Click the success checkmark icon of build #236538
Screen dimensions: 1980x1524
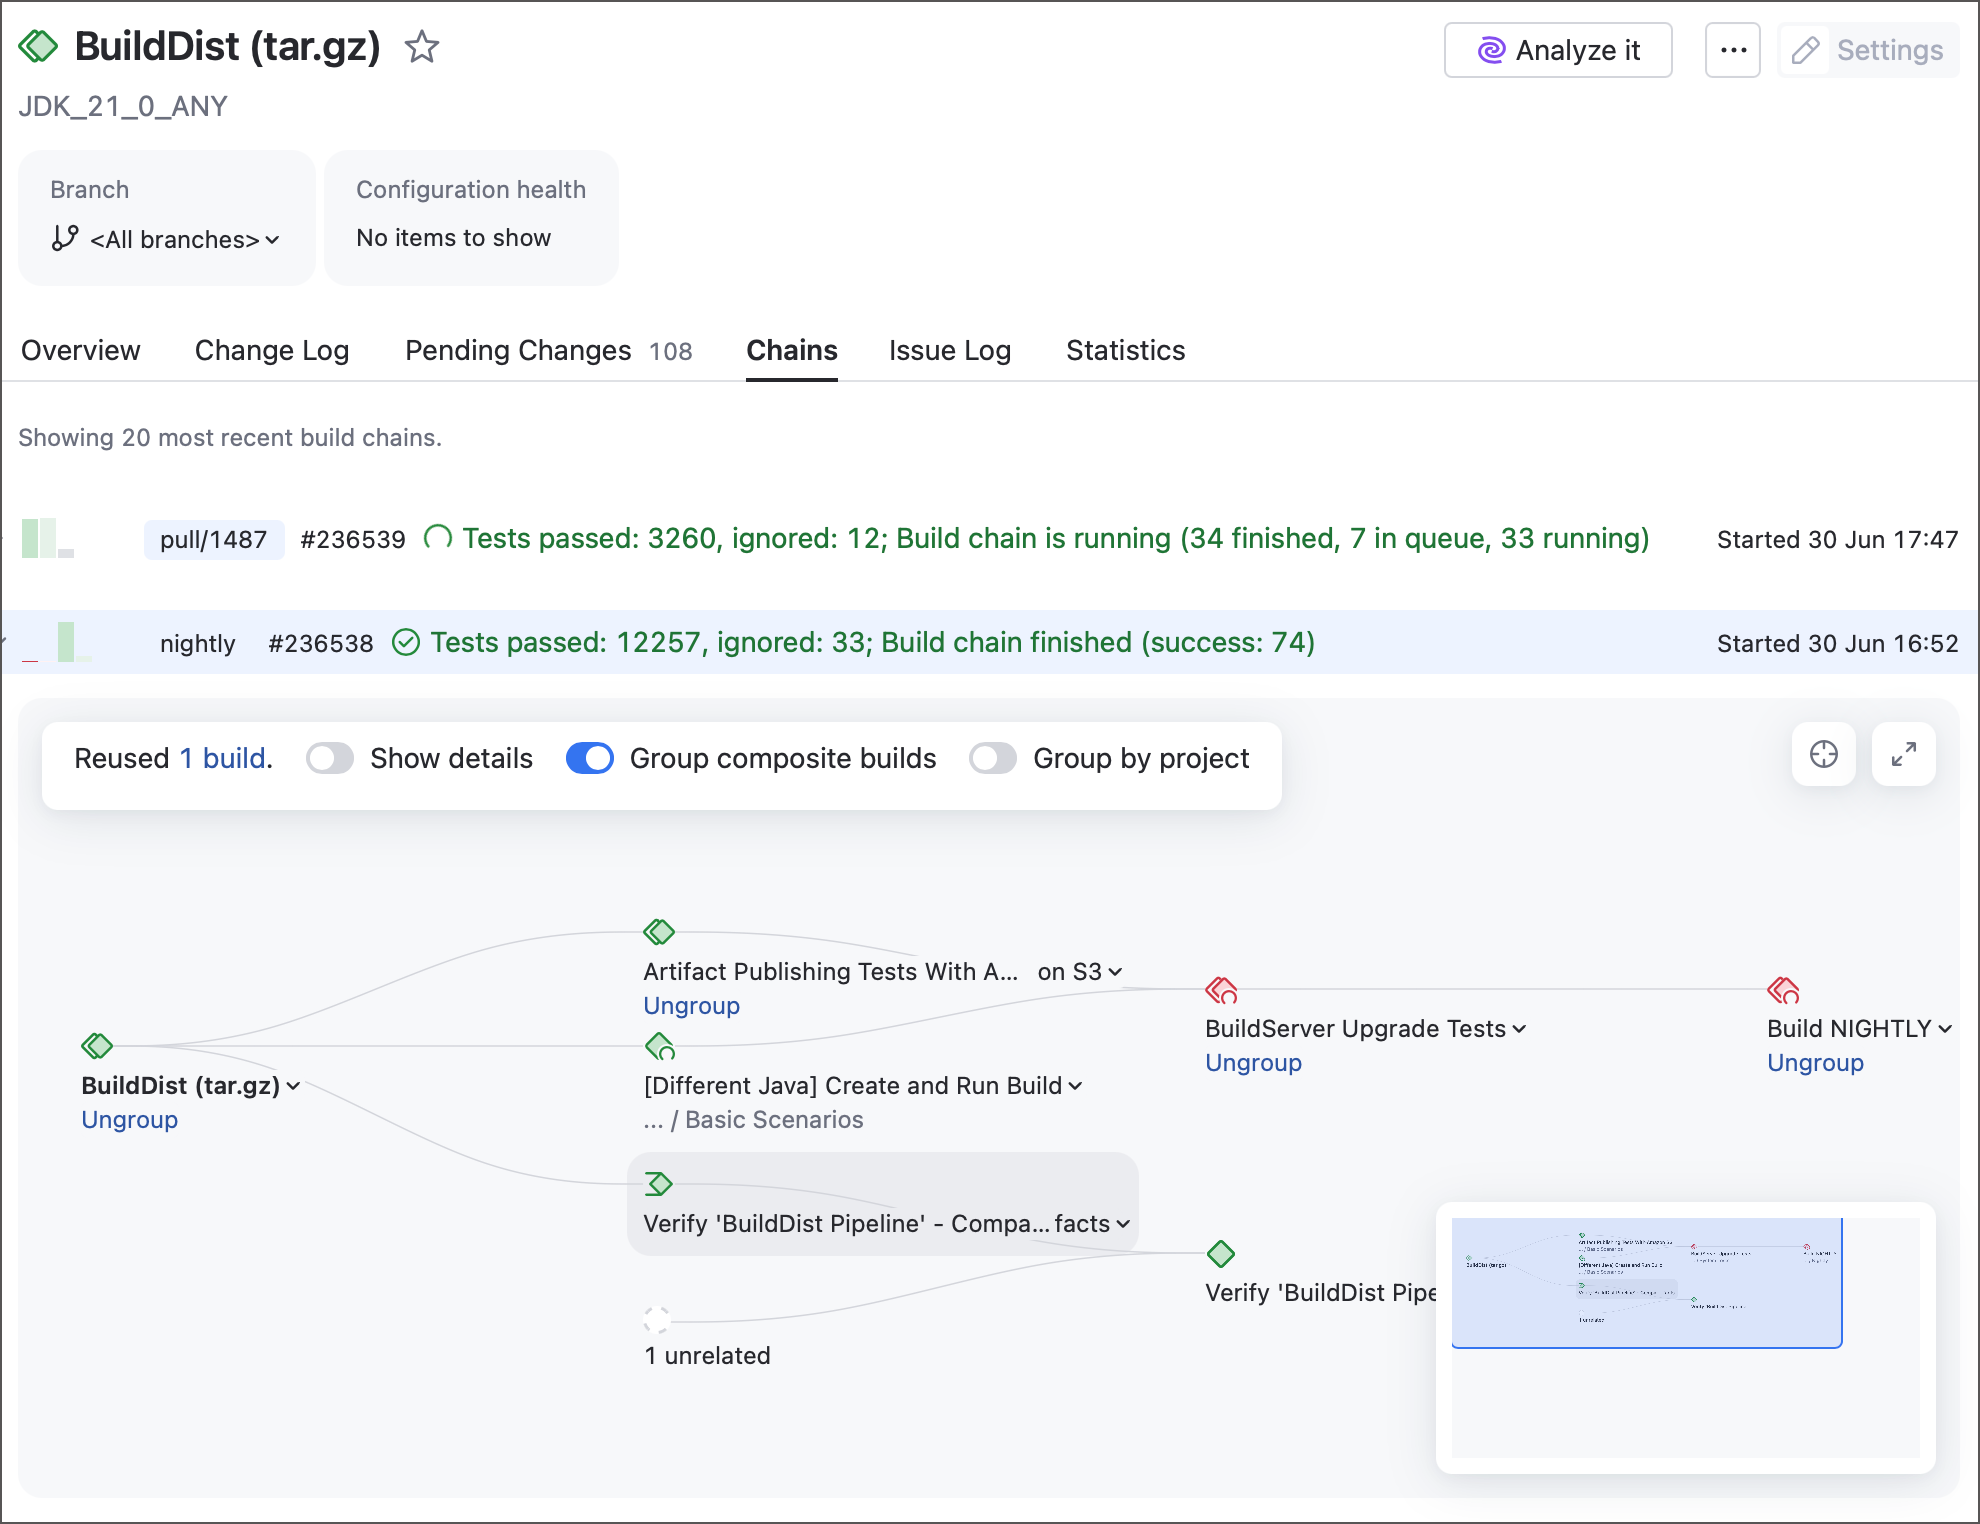406,642
